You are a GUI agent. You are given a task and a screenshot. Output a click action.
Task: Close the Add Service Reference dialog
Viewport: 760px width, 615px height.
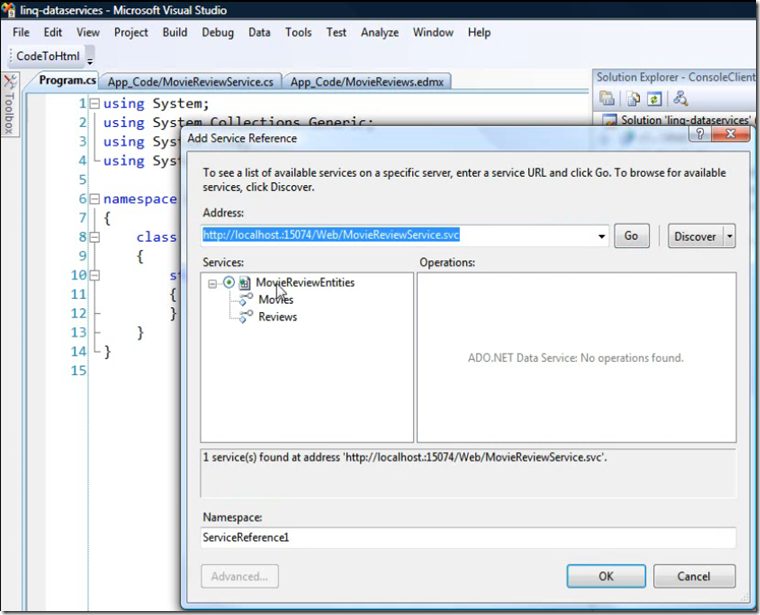pyautogui.click(x=731, y=134)
